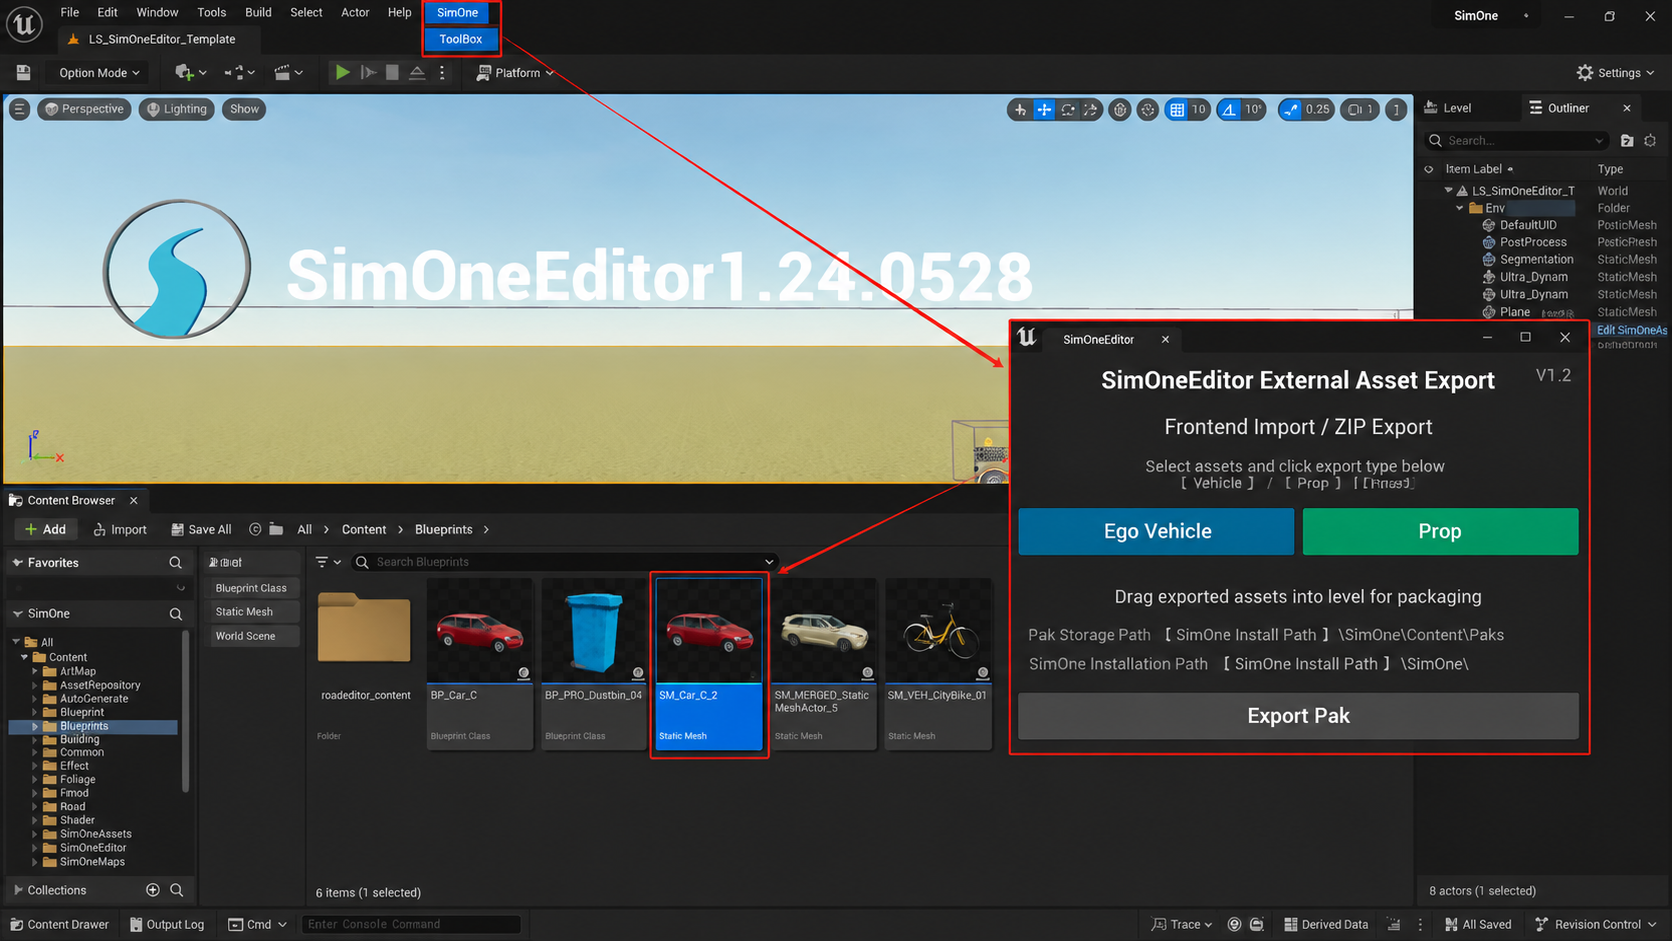Stop the play session with the square button
This screenshot has height=941, width=1672.
pyautogui.click(x=392, y=72)
